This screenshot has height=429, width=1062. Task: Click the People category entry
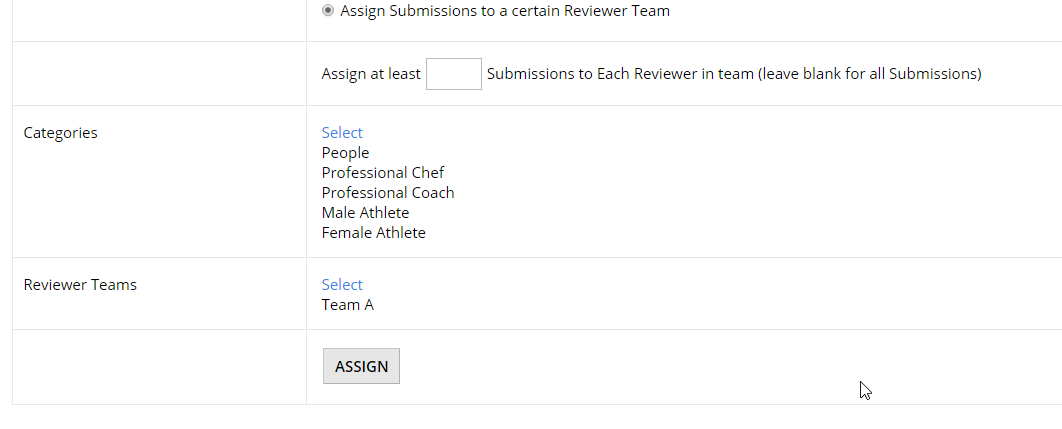point(345,153)
